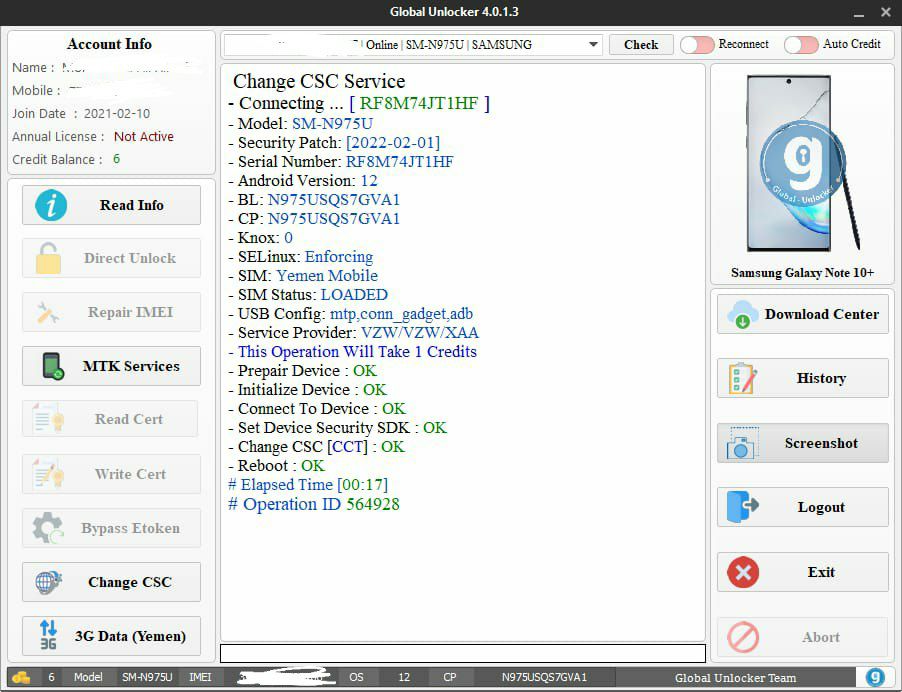Open the Download Center

pyautogui.click(x=802, y=314)
